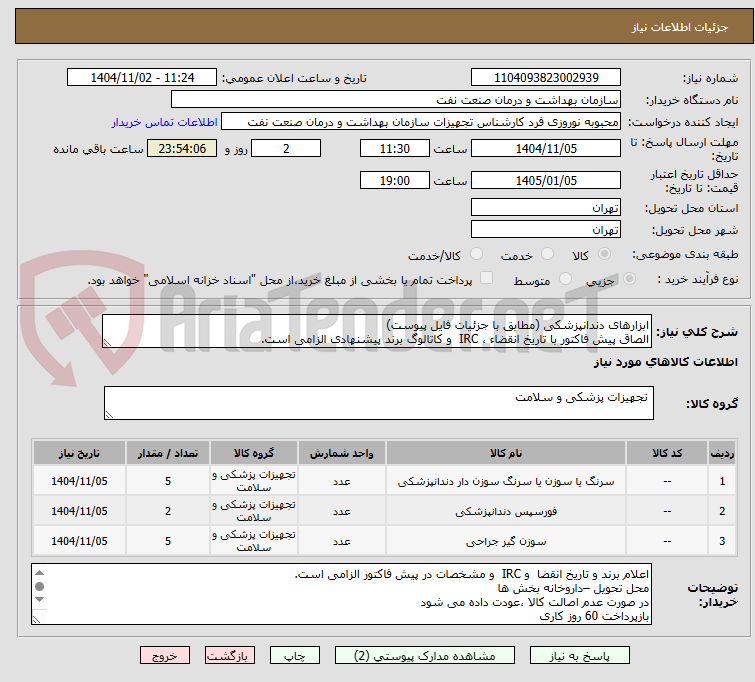
Task: Click the remaining time 23:54:06 field
Action: coord(182,148)
